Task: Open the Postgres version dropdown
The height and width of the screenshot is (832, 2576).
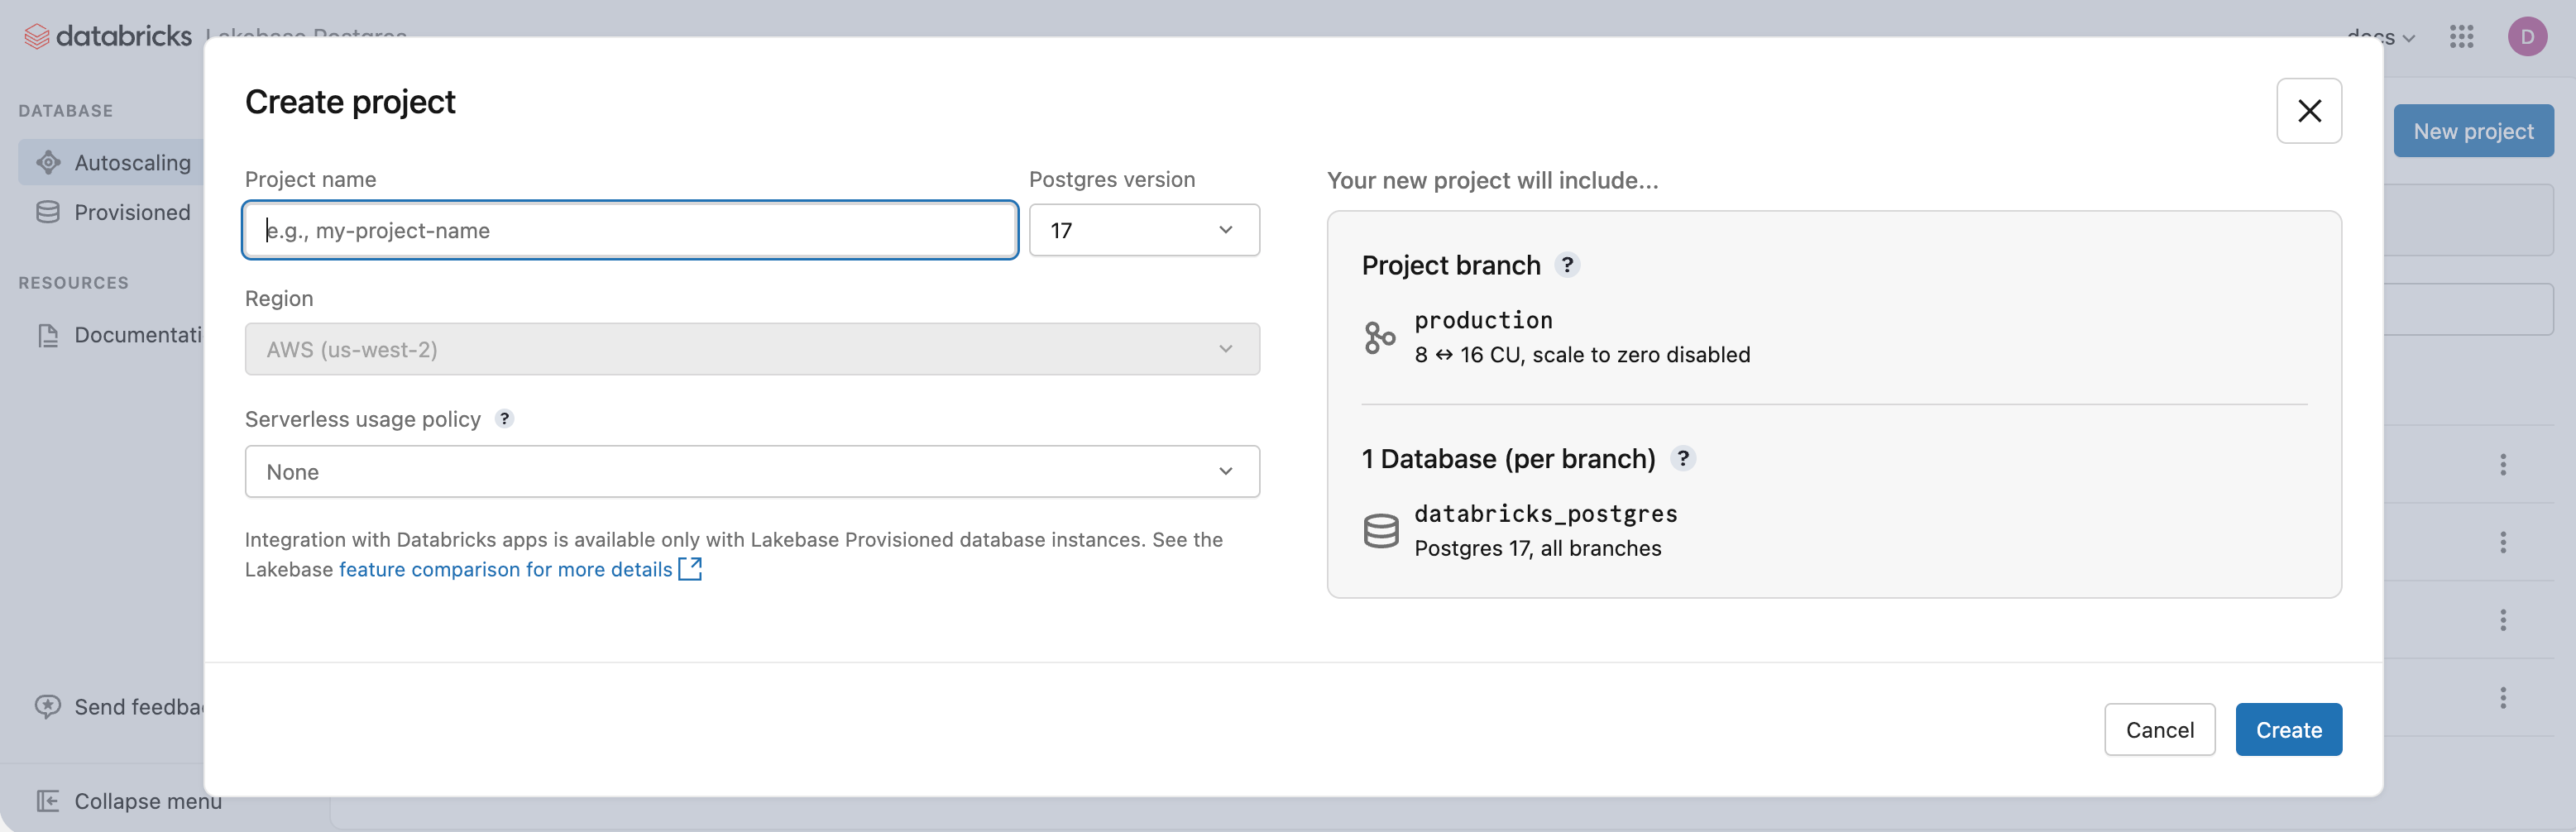Action: coord(1143,230)
